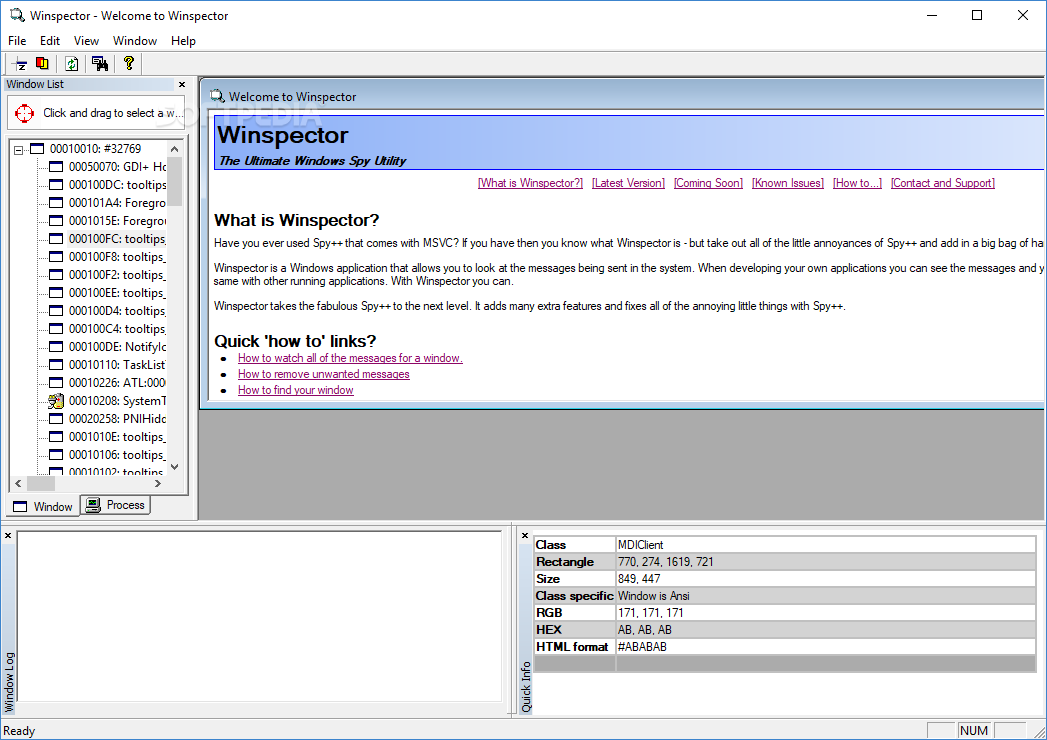Click the HTML format value #ABABAB
This screenshot has width=1047, height=740.
click(x=825, y=646)
